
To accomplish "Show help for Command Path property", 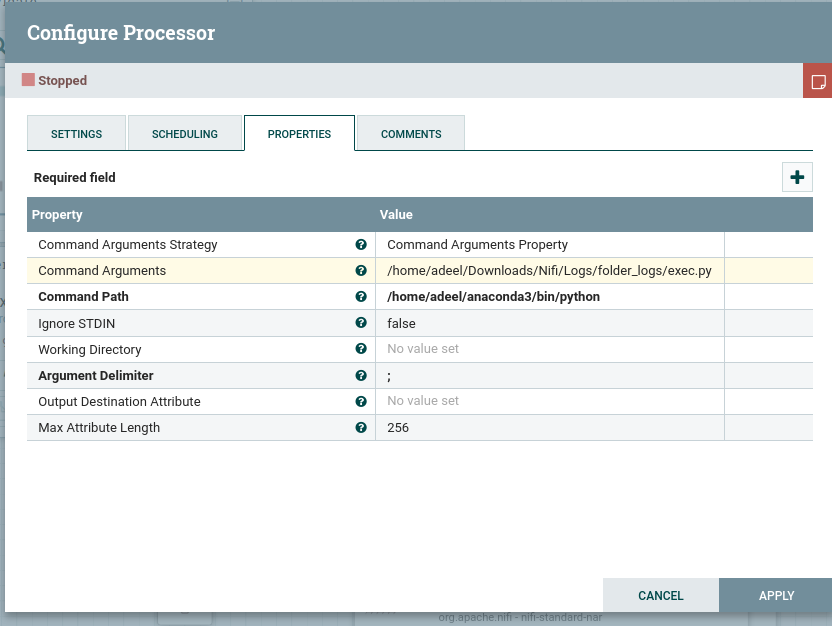I will 361,297.
